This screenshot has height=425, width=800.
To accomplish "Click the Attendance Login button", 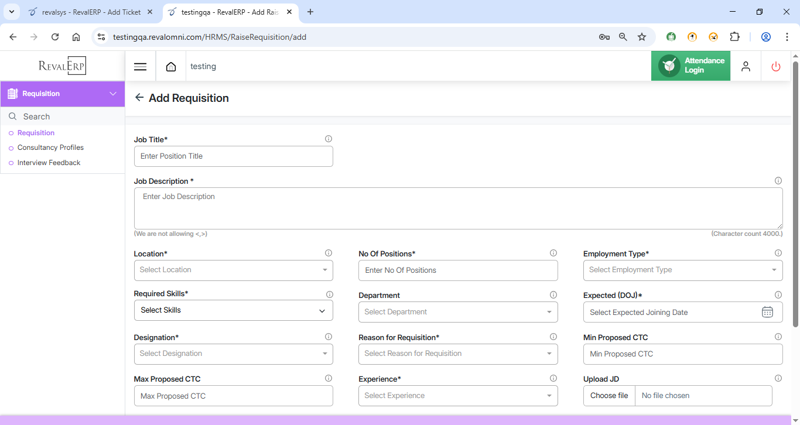I will point(690,66).
